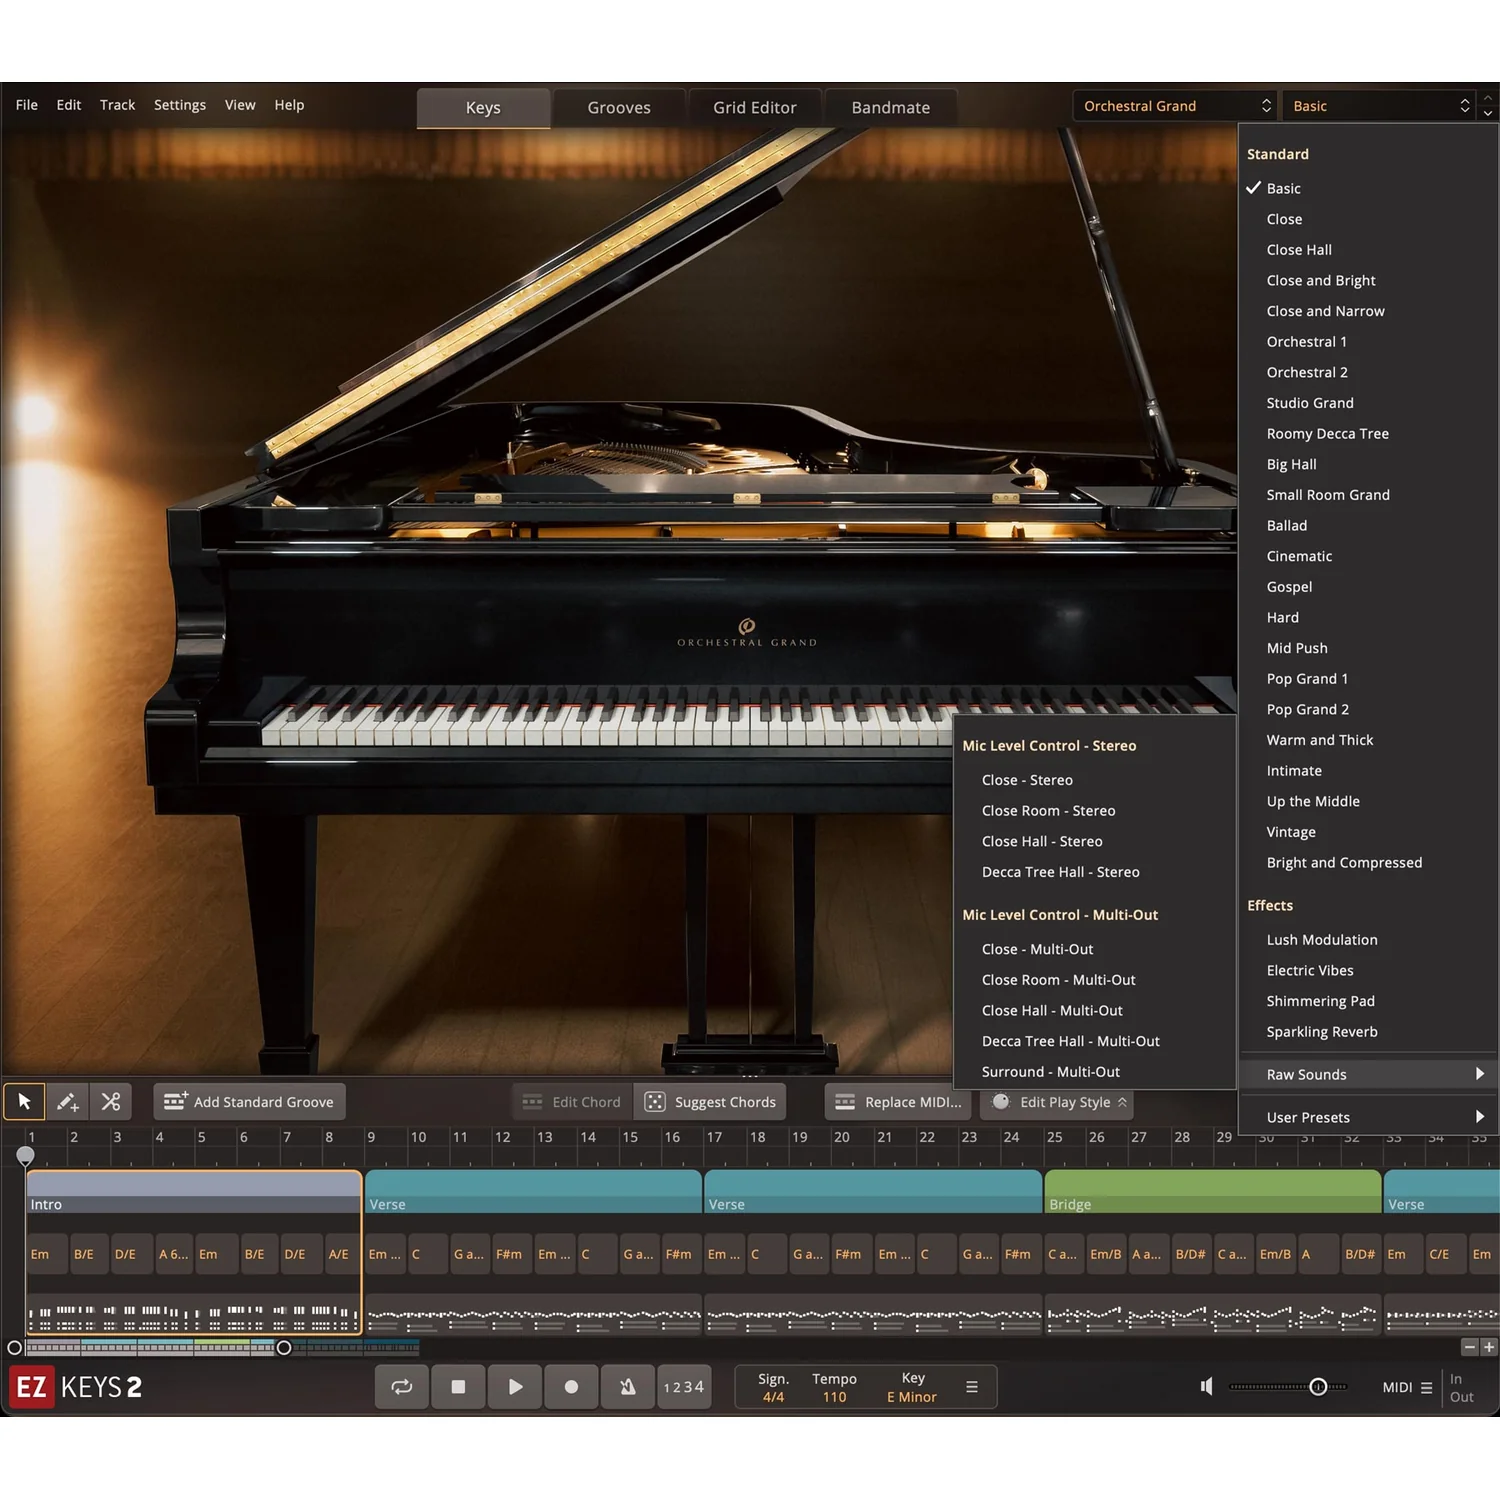Expand the User Presets submenu
The image size is (1500, 1500).
pyautogui.click(x=1368, y=1117)
